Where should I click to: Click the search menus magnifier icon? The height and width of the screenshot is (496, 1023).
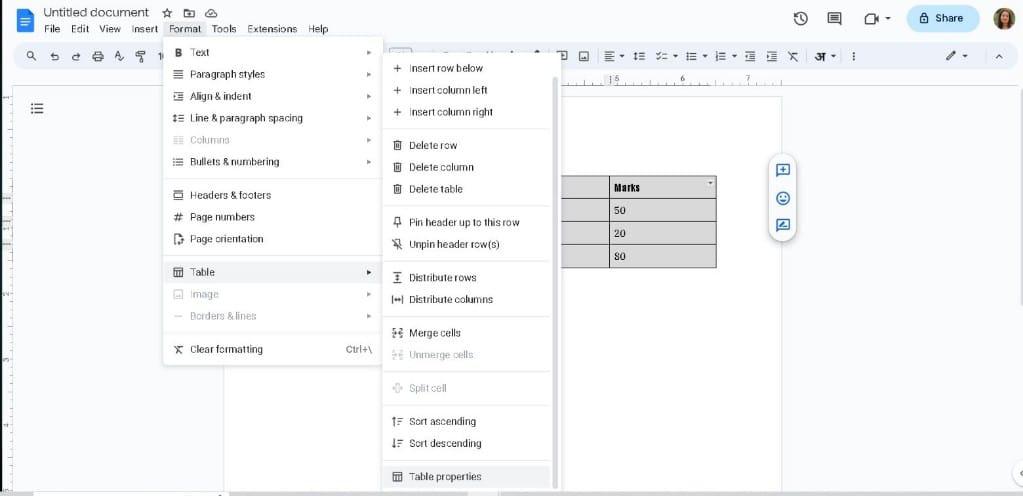tap(31, 56)
